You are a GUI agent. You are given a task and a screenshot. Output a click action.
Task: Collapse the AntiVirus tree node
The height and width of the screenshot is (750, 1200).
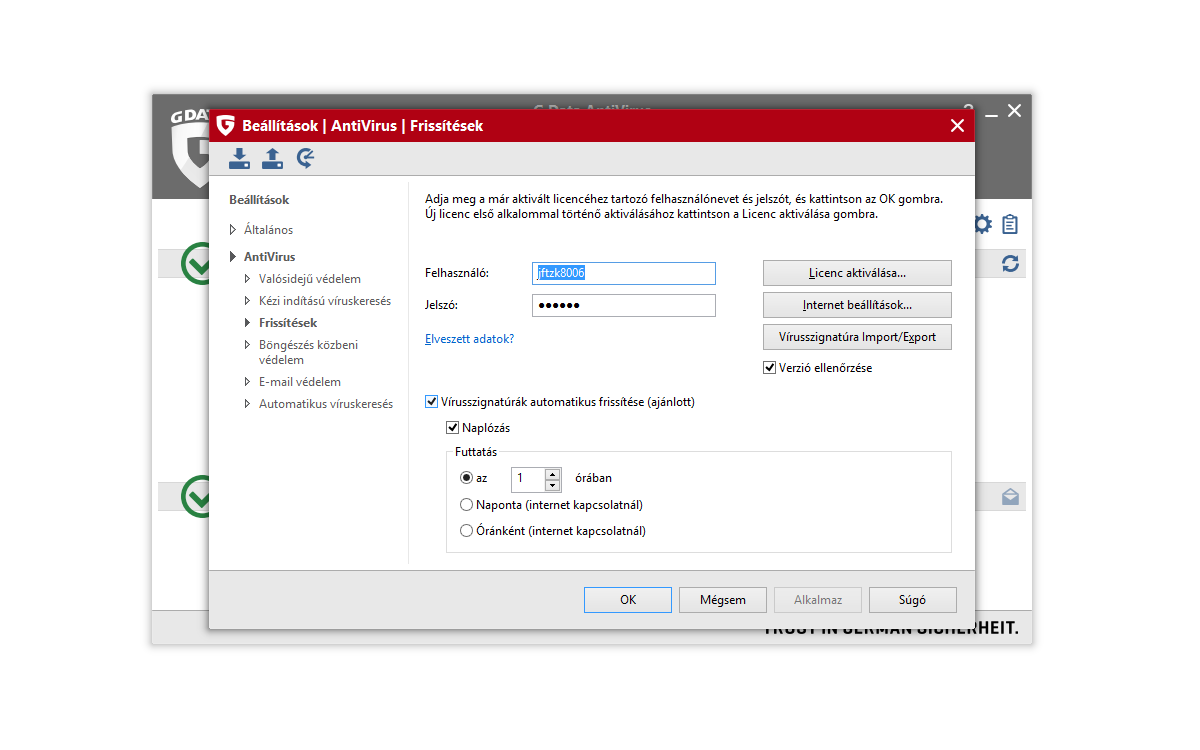point(233,257)
